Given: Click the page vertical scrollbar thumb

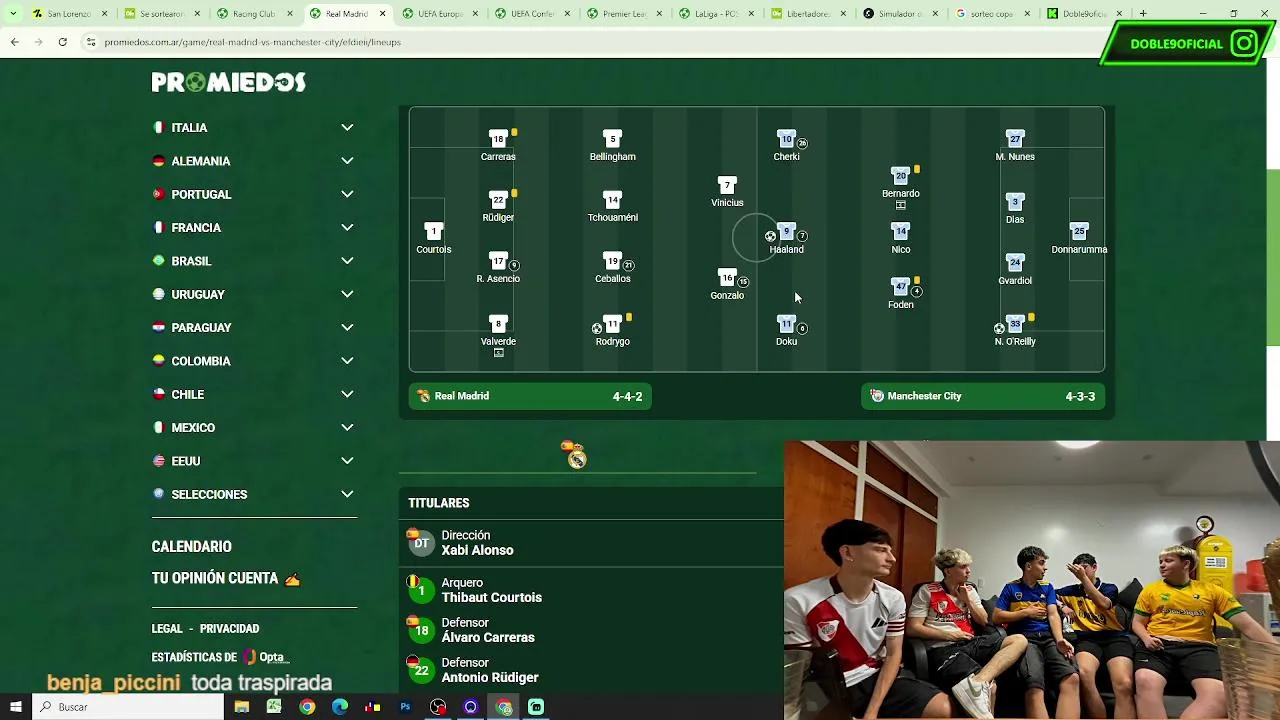Looking at the screenshot, I should 1273,257.
